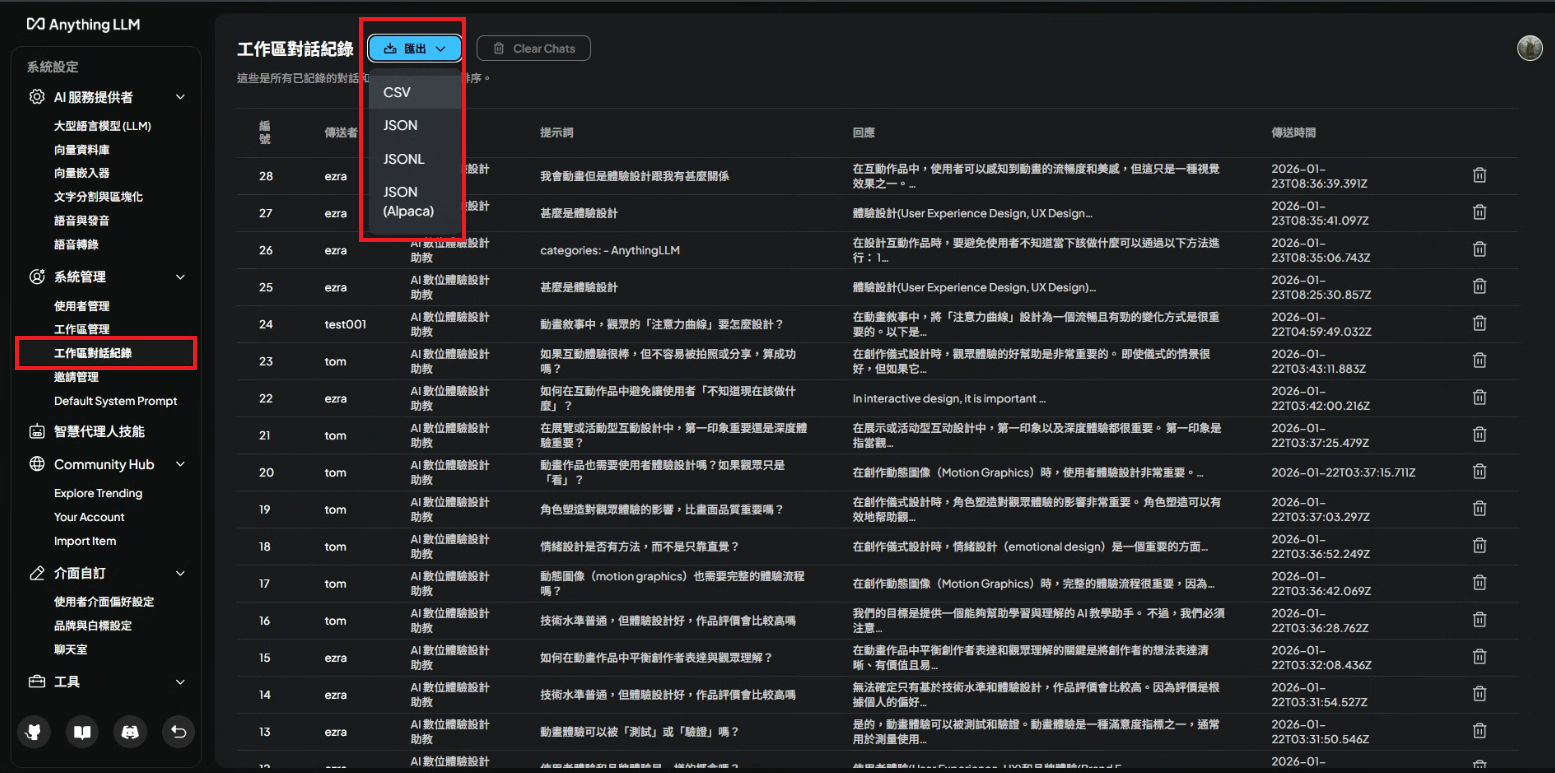Image resolution: width=1555 pixels, height=773 pixels.
Task: Click the back arrow icon in sidebar footer
Action: [x=178, y=732]
